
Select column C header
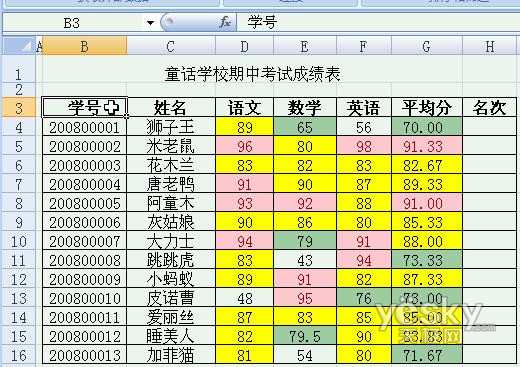point(171,46)
